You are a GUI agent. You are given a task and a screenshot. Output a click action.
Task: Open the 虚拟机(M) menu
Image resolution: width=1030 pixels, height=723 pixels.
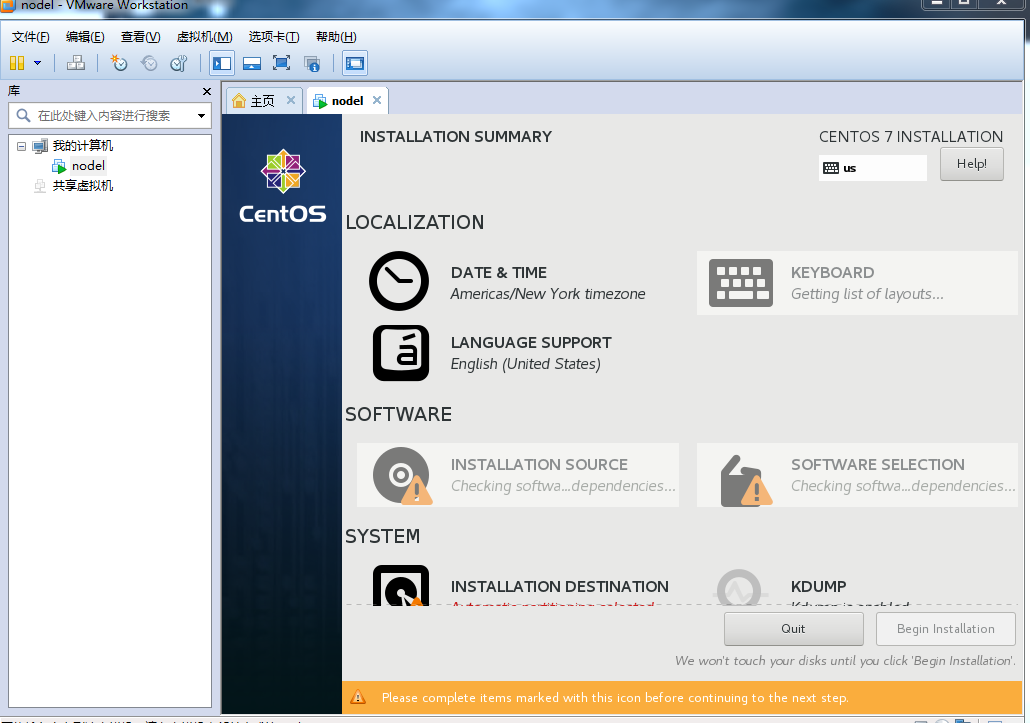click(204, 37)
